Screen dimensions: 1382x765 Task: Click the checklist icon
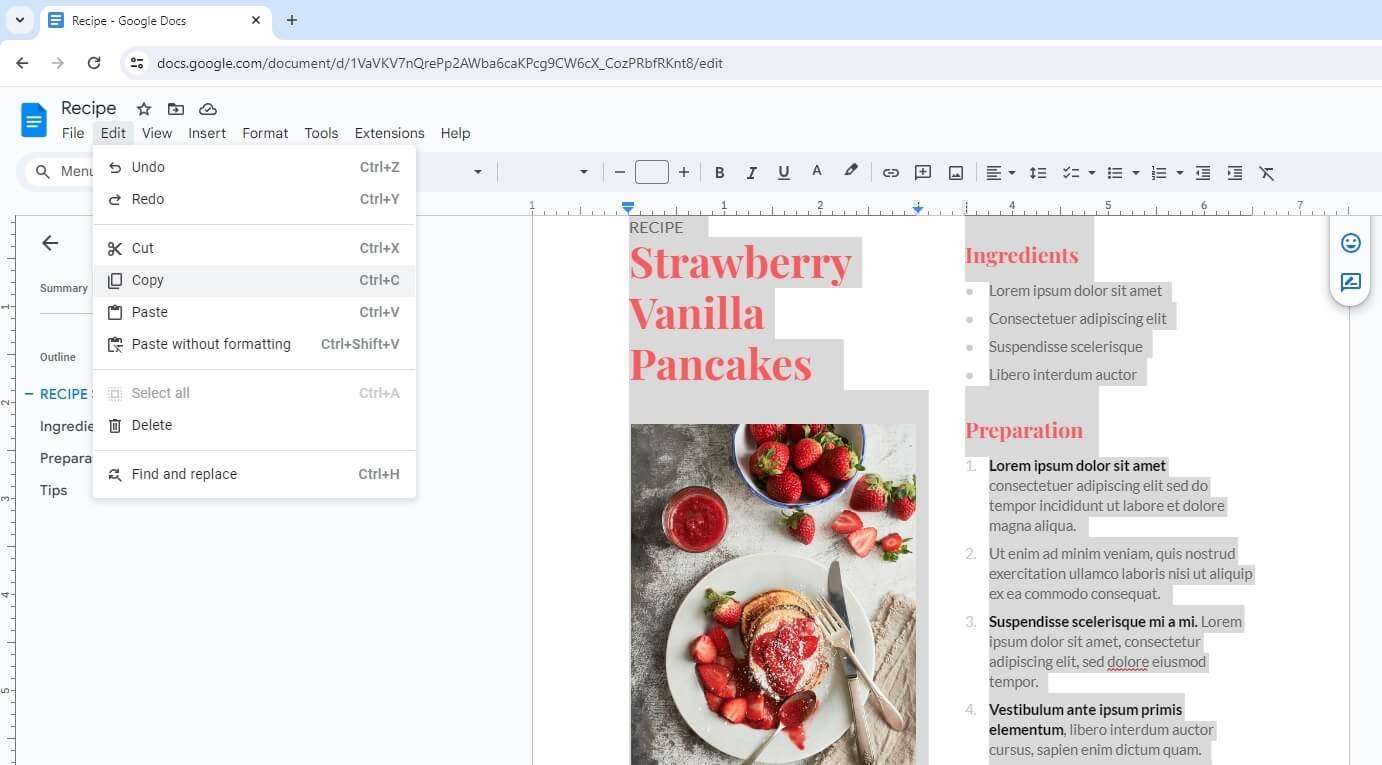(x=1070, y=173)
